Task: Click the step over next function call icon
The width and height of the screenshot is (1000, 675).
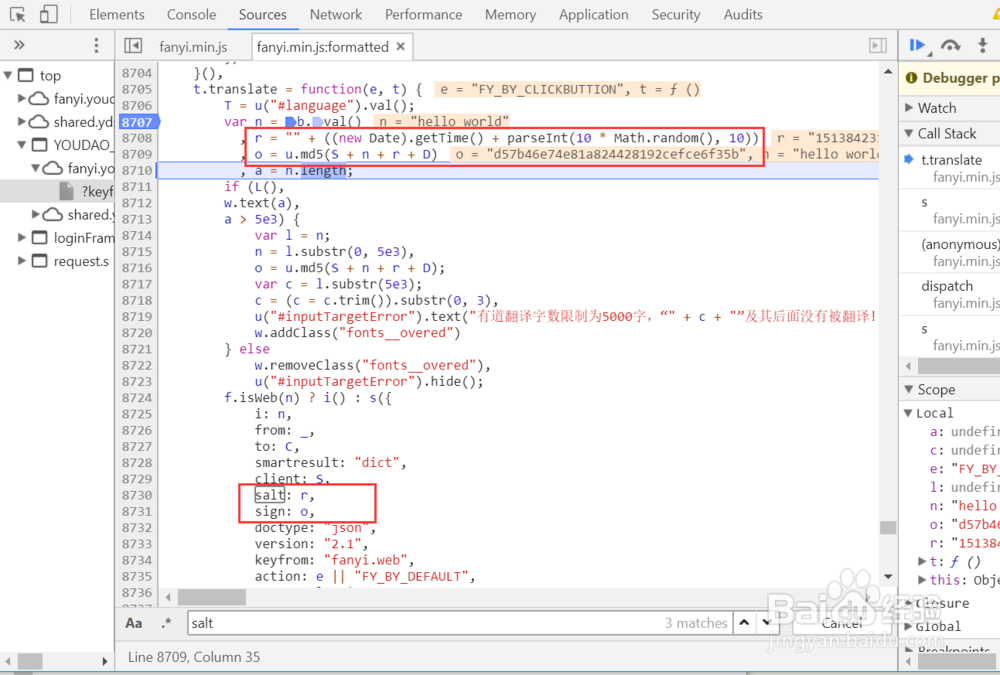Action: click(950, 45)
